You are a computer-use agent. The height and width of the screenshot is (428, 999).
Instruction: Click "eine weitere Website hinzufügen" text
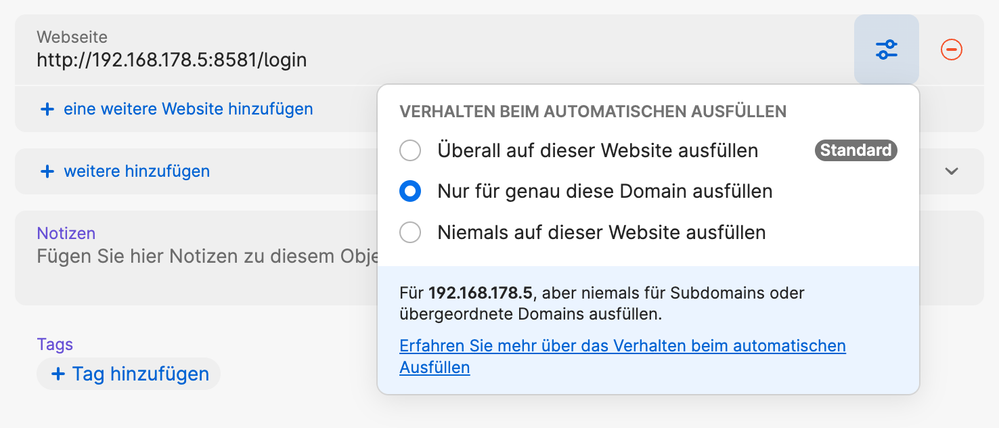tap(188, 109)
